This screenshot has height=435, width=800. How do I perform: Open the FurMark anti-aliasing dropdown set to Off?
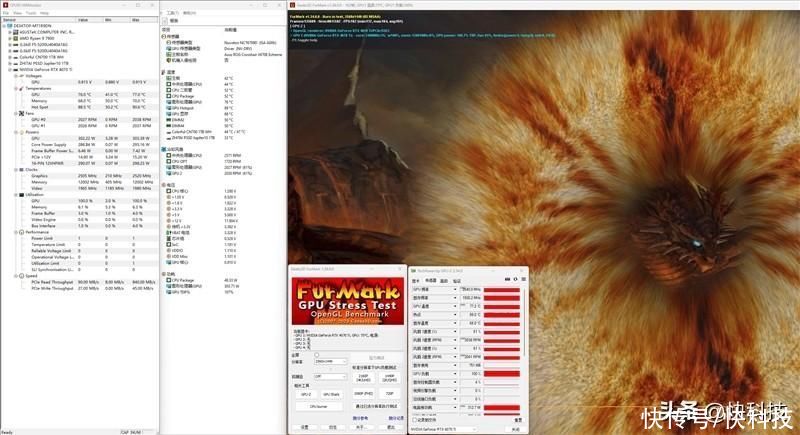tap(330, 377)
